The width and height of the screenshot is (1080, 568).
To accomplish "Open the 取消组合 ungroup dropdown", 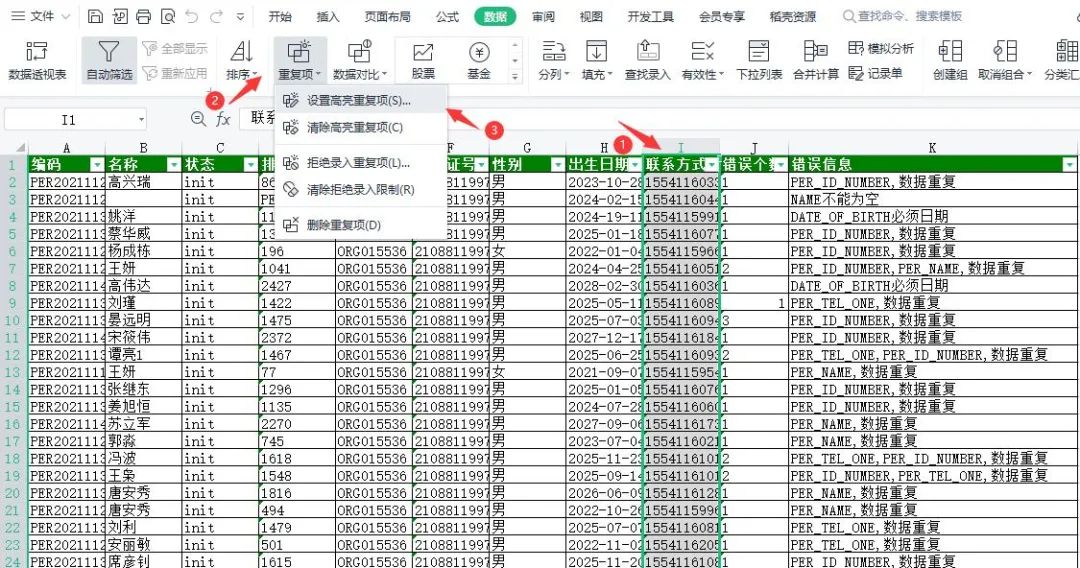I will pyautogui.click(x=1005, y=60).
